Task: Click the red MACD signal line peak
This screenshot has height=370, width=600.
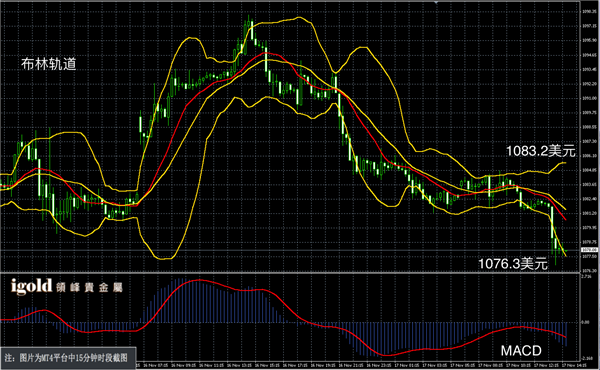Action: point(199,280)
